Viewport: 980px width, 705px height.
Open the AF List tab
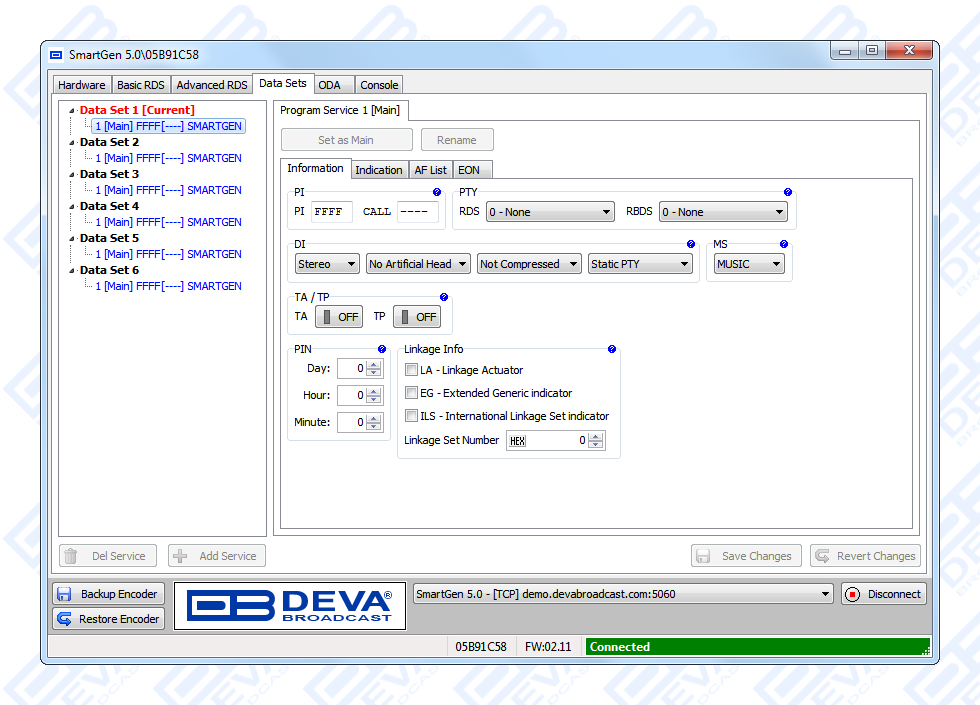pyautogui.click(x=431, y=170)
